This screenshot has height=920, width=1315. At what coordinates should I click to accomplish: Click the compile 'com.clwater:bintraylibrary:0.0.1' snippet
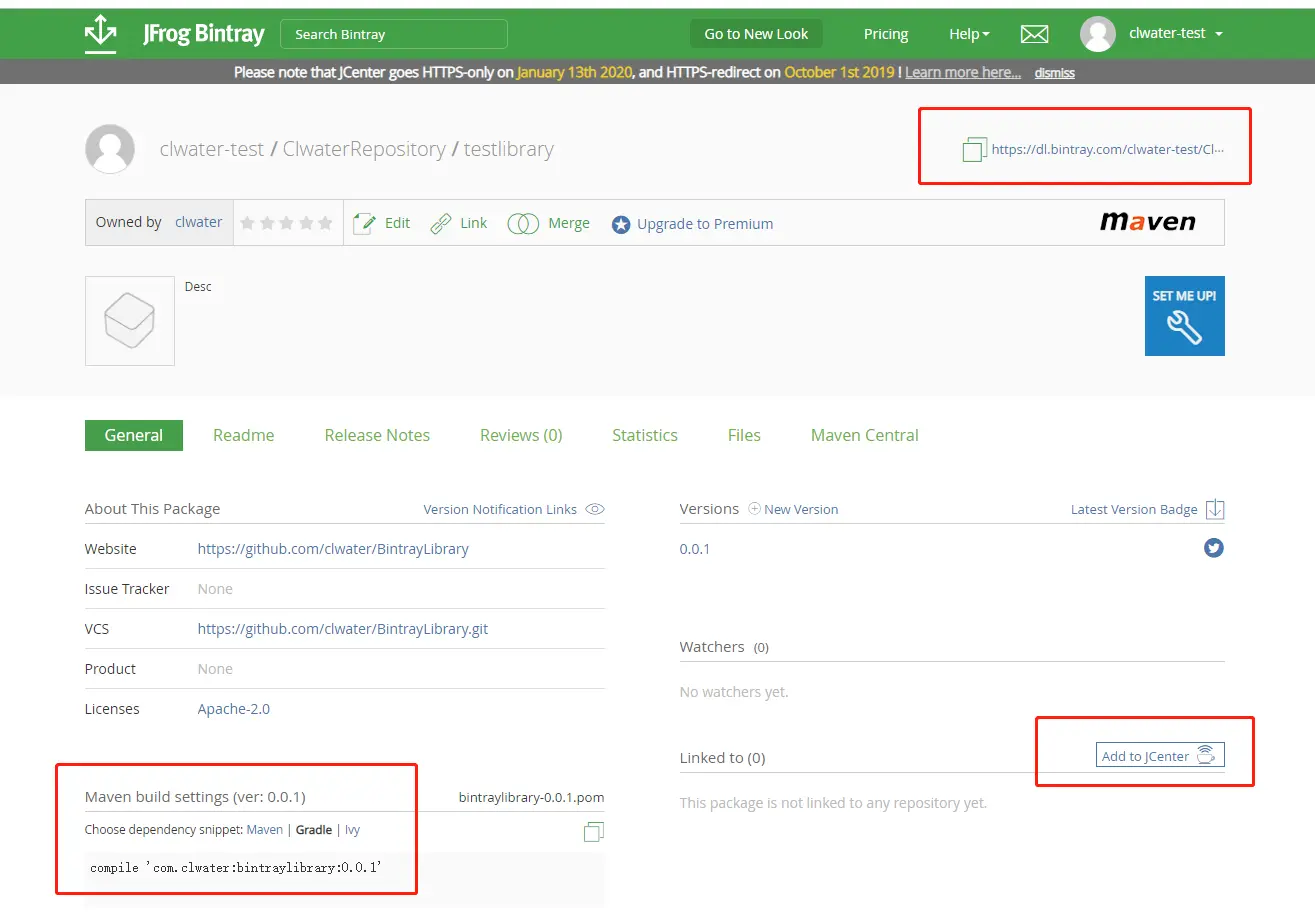tap(236, 867)
